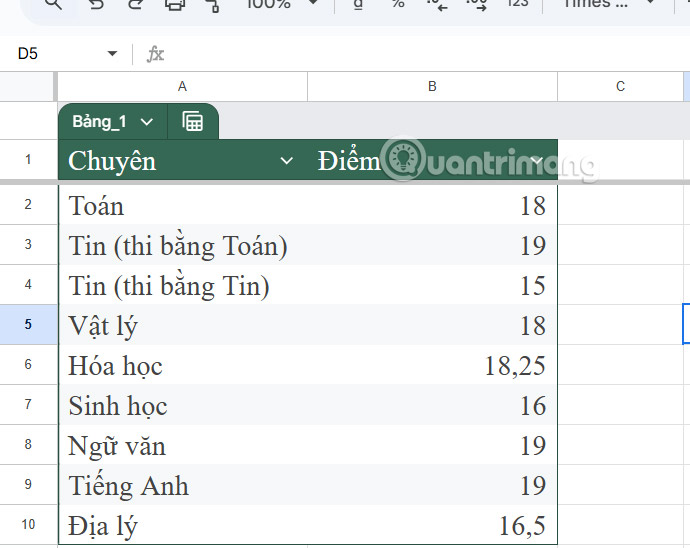Click the Vật lý cell

pos(183,325)
